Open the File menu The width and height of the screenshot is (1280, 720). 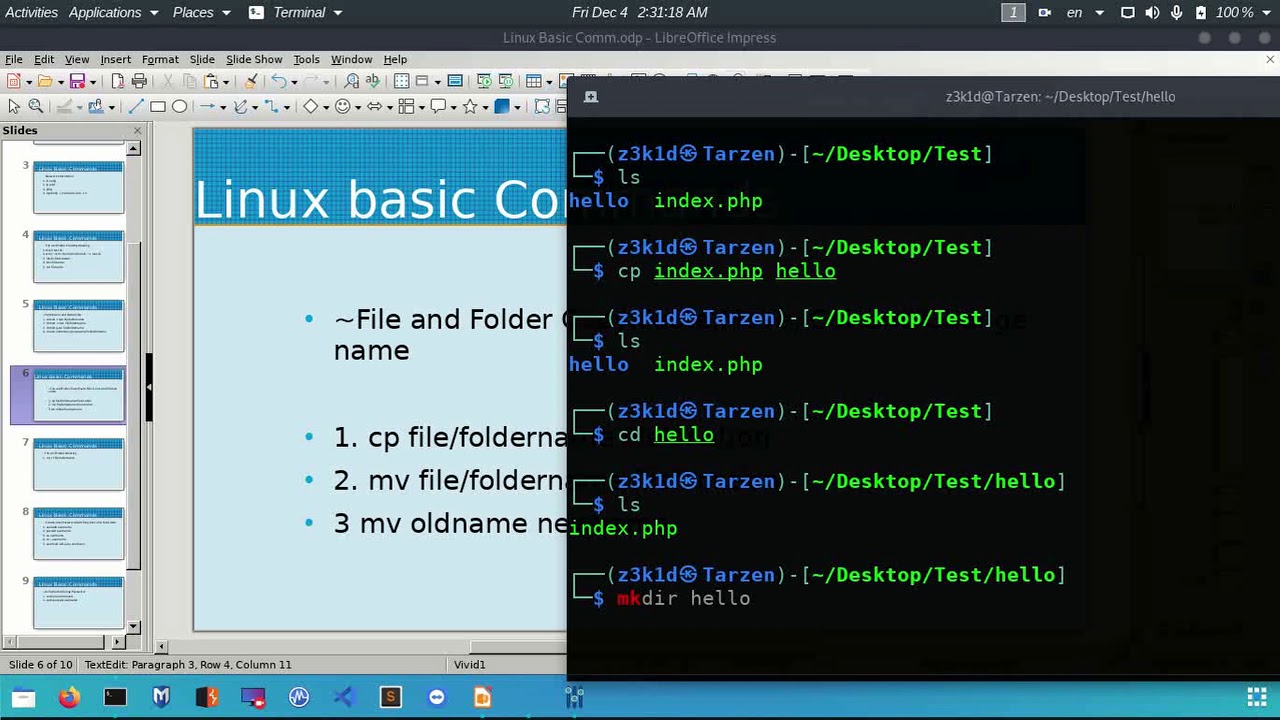[x=14, y=59]
